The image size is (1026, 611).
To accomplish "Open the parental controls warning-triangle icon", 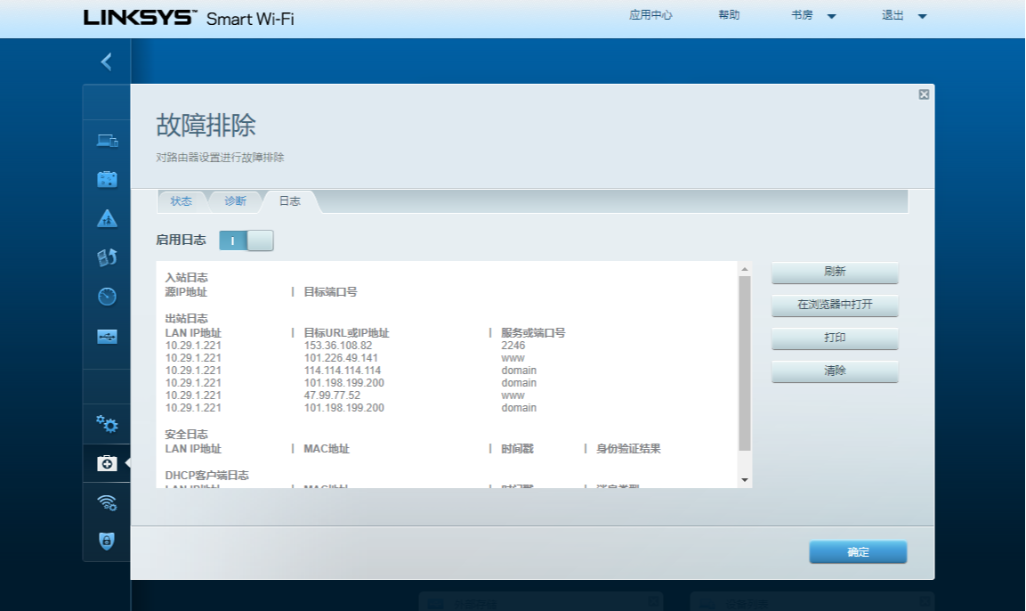I will point(107,218).
